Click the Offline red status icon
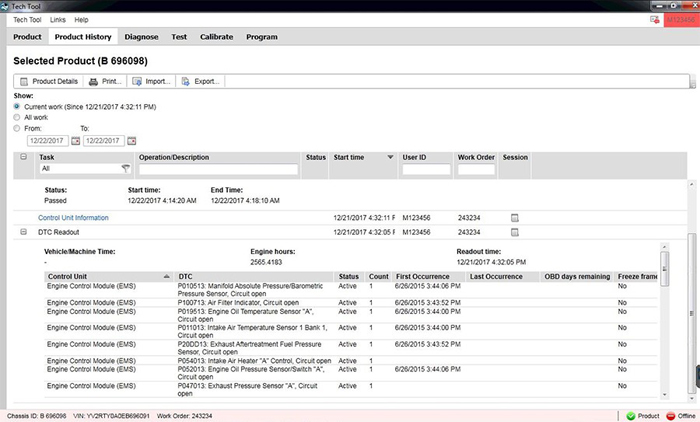700x422 pixels. [671, 416]
